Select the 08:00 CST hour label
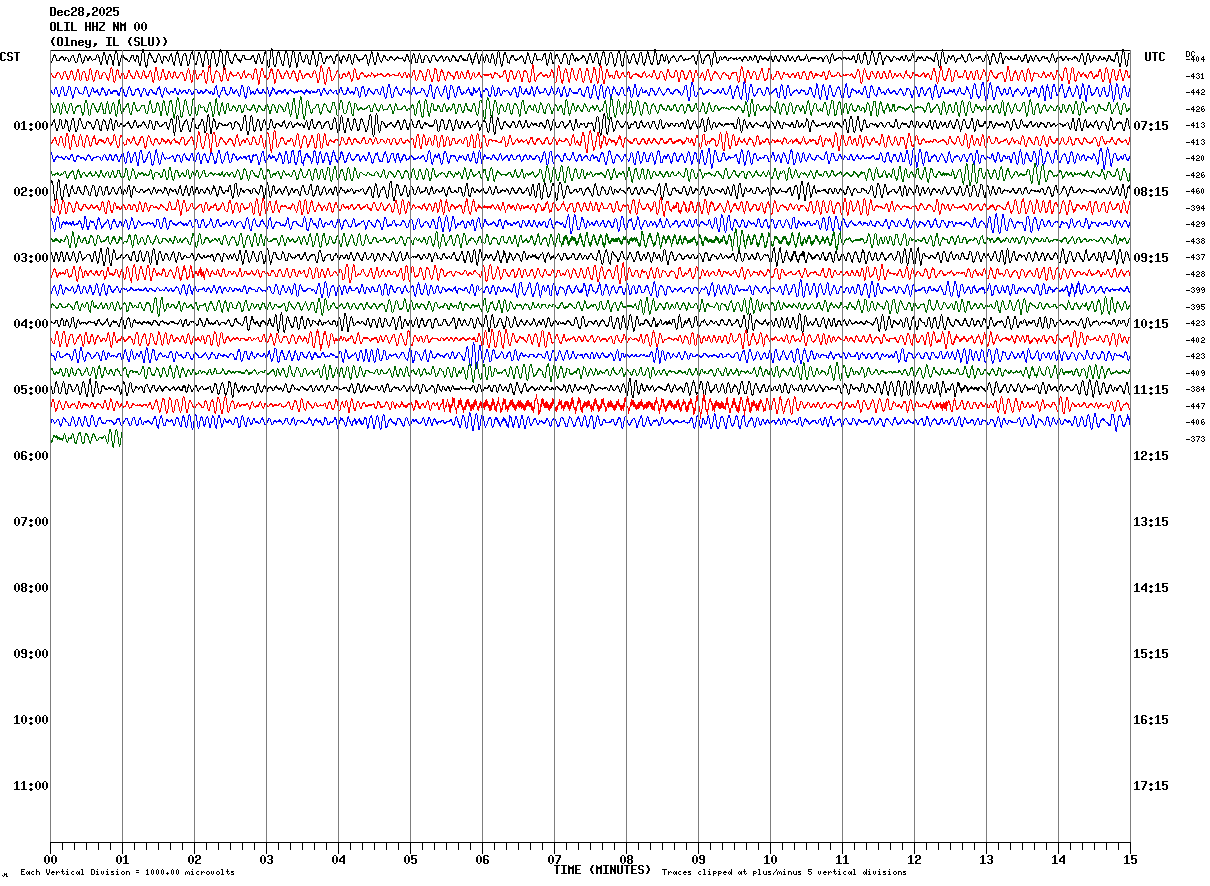 (31, 588)
